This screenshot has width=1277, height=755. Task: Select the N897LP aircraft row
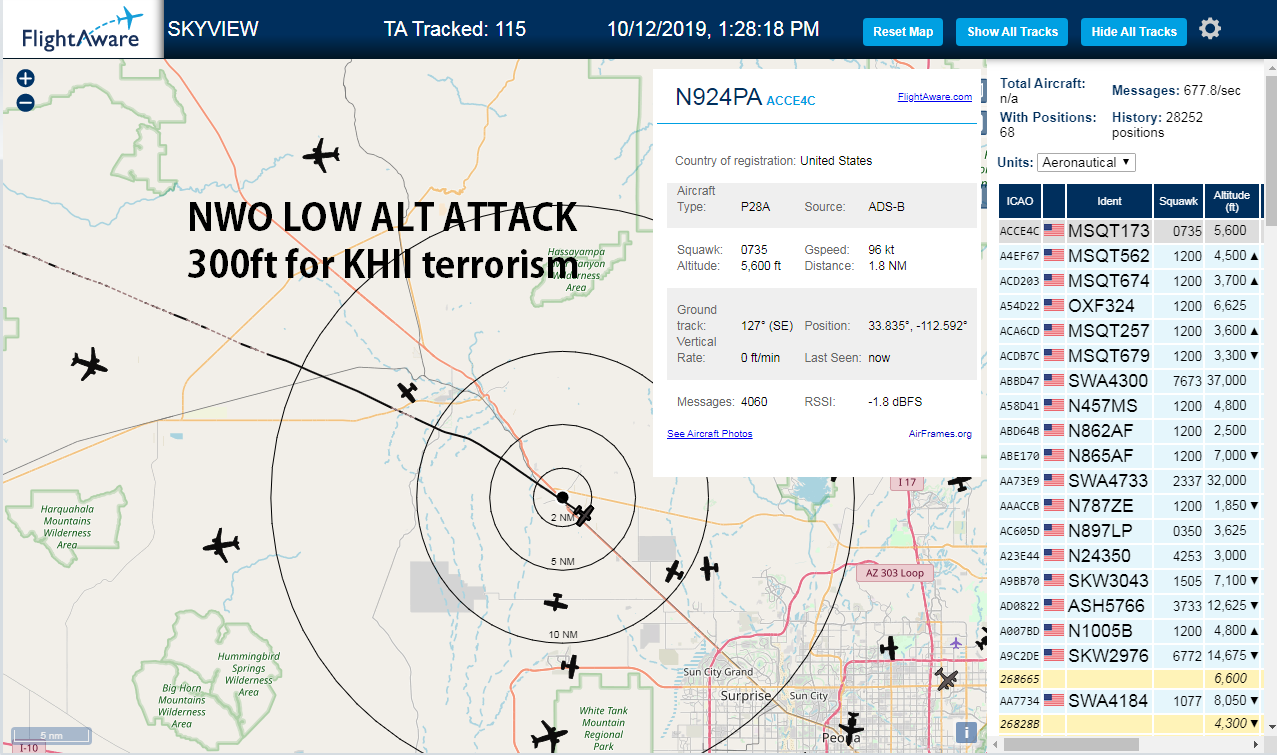1130,531
